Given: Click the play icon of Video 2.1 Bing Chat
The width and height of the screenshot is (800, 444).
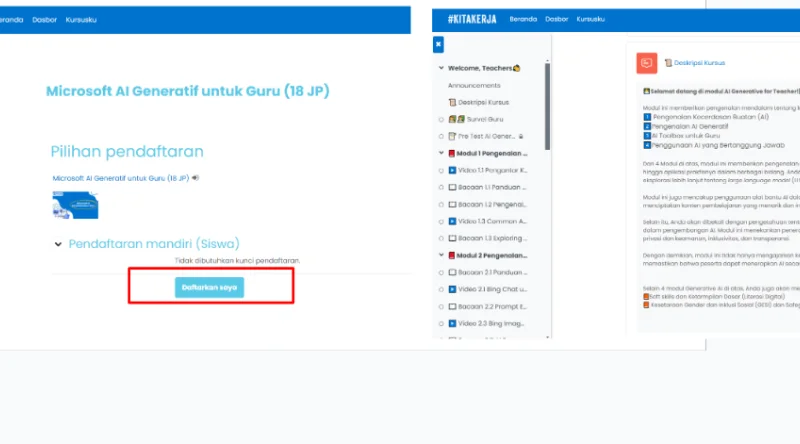Looking at the screenshot, I should [452, 289].
